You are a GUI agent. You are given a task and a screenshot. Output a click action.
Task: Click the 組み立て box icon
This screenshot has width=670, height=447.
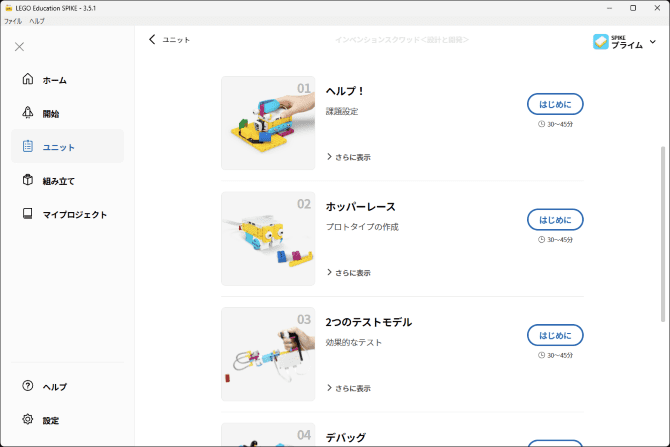[28, 181]
